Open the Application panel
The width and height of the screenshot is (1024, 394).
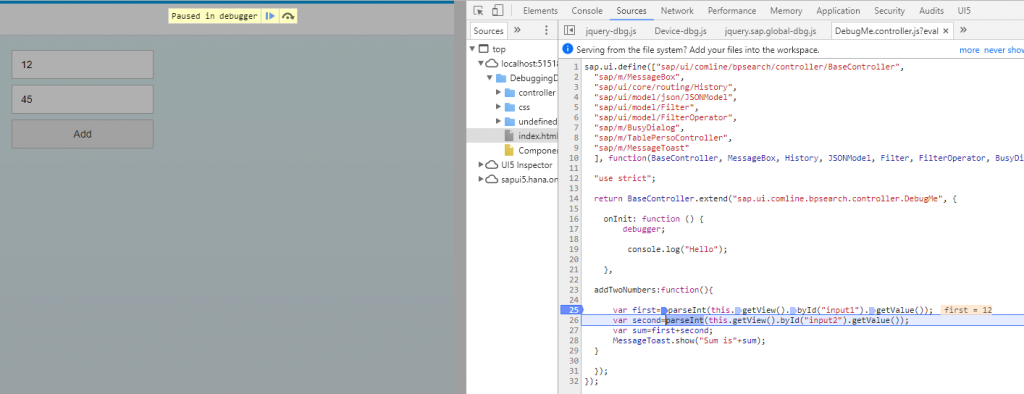[x=838, y=10]
